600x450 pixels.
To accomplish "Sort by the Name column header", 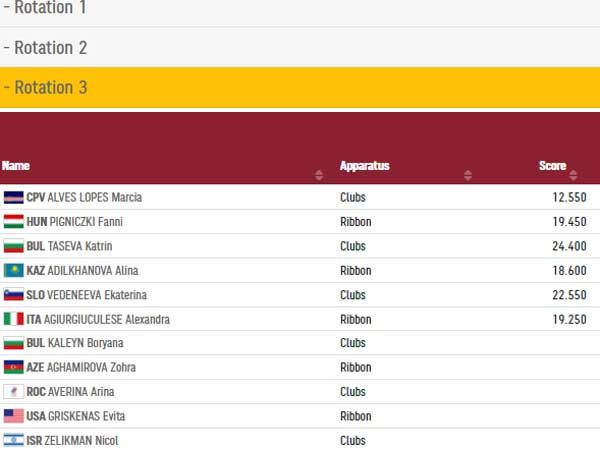I will [16, 166].
